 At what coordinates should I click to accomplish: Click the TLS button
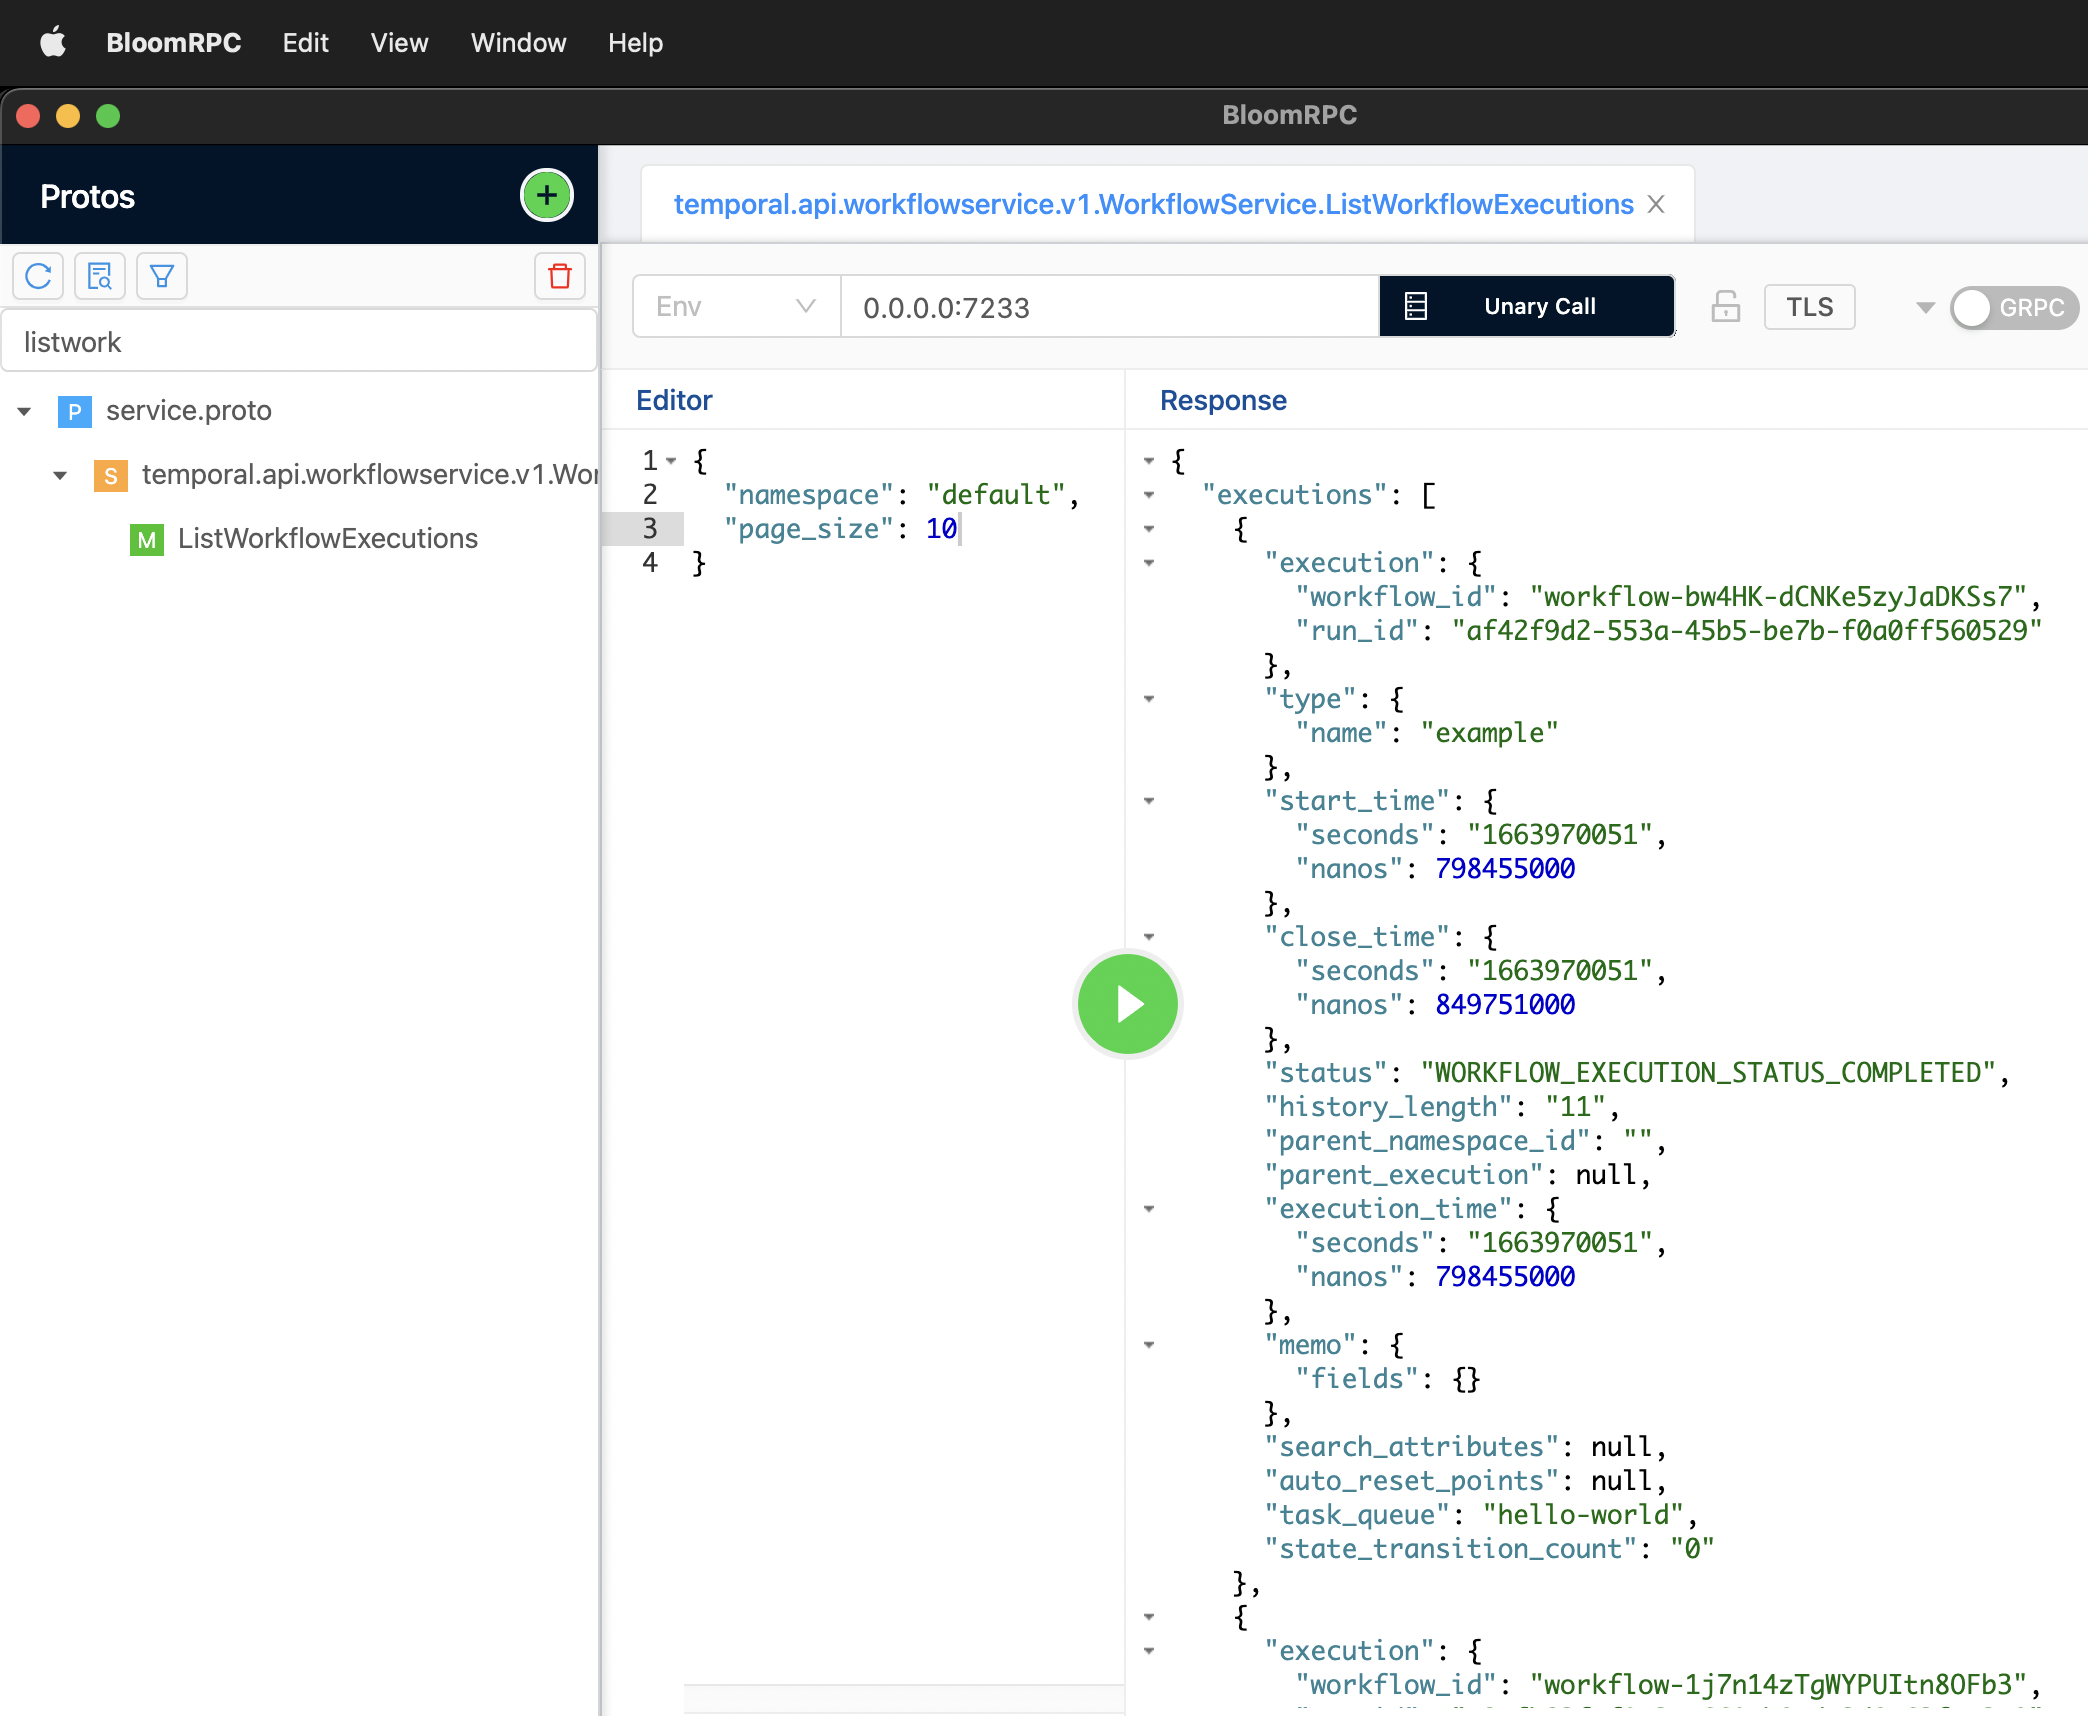(x=1809, y=307)
